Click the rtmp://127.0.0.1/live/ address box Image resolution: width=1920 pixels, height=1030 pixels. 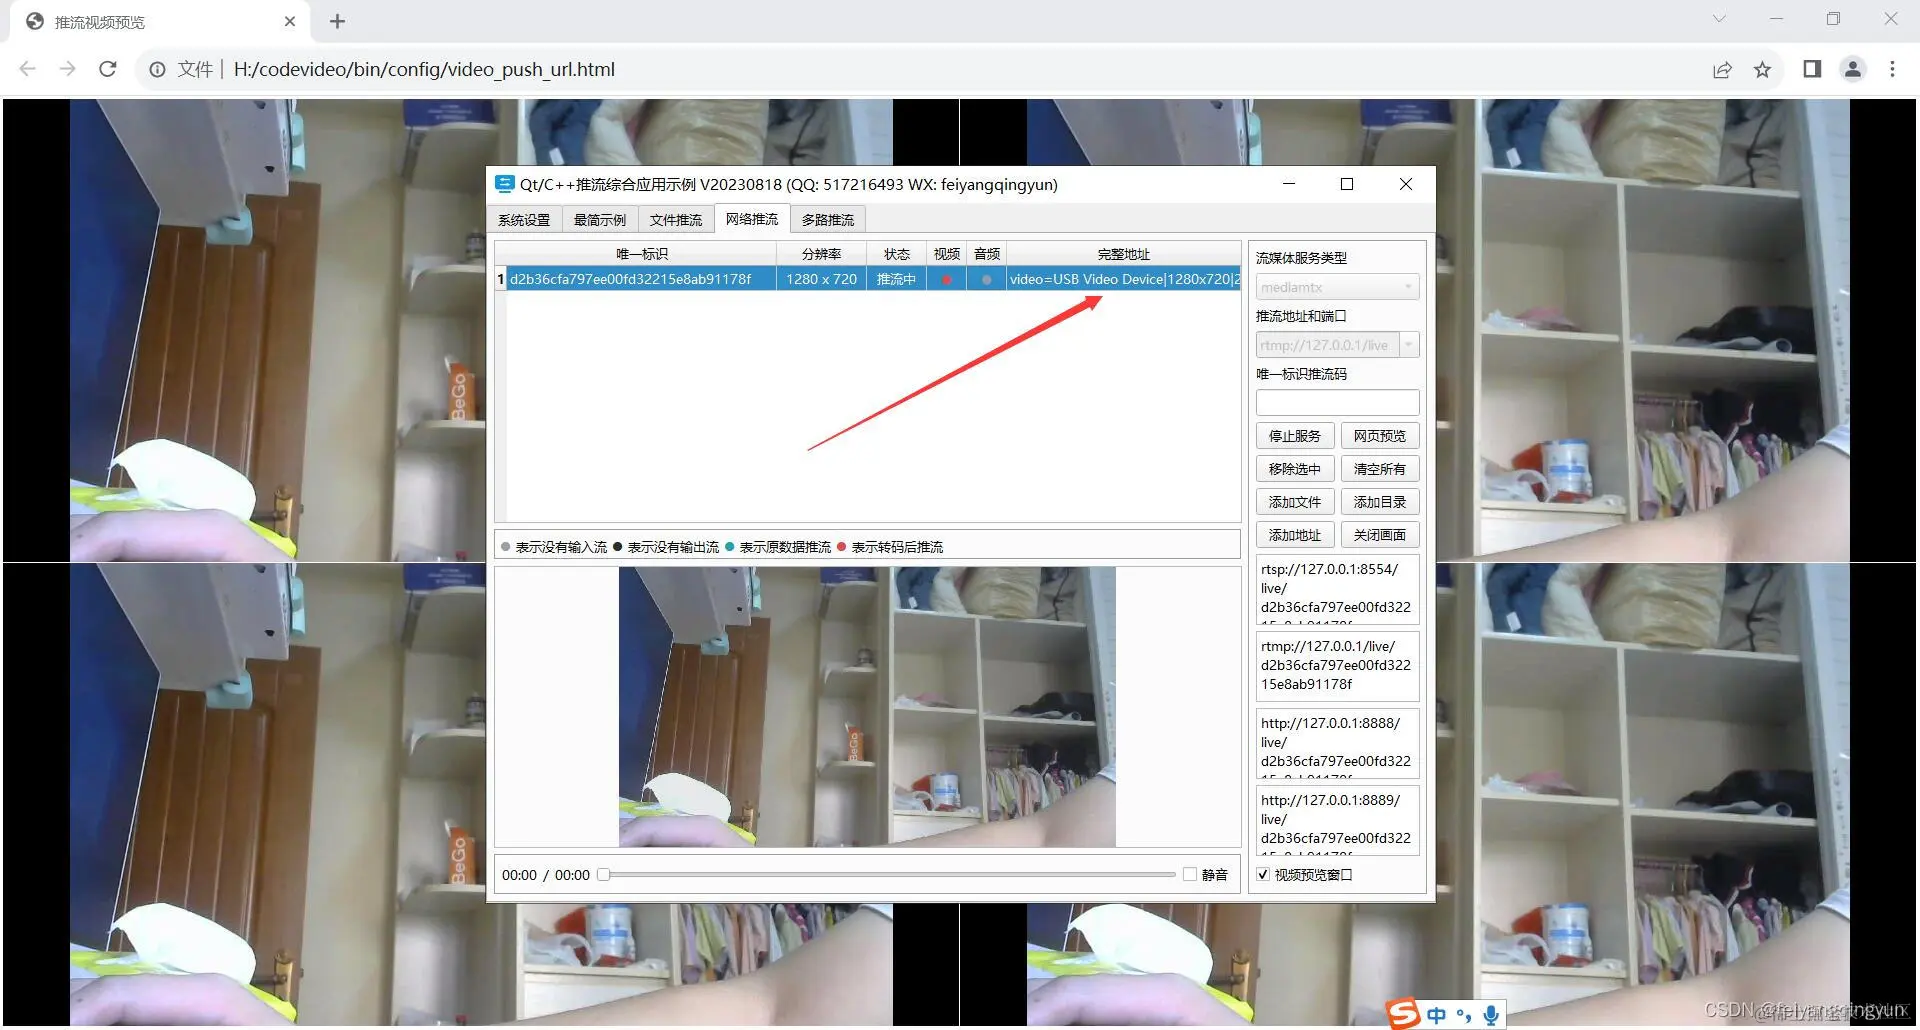(x=1337, y=666)
